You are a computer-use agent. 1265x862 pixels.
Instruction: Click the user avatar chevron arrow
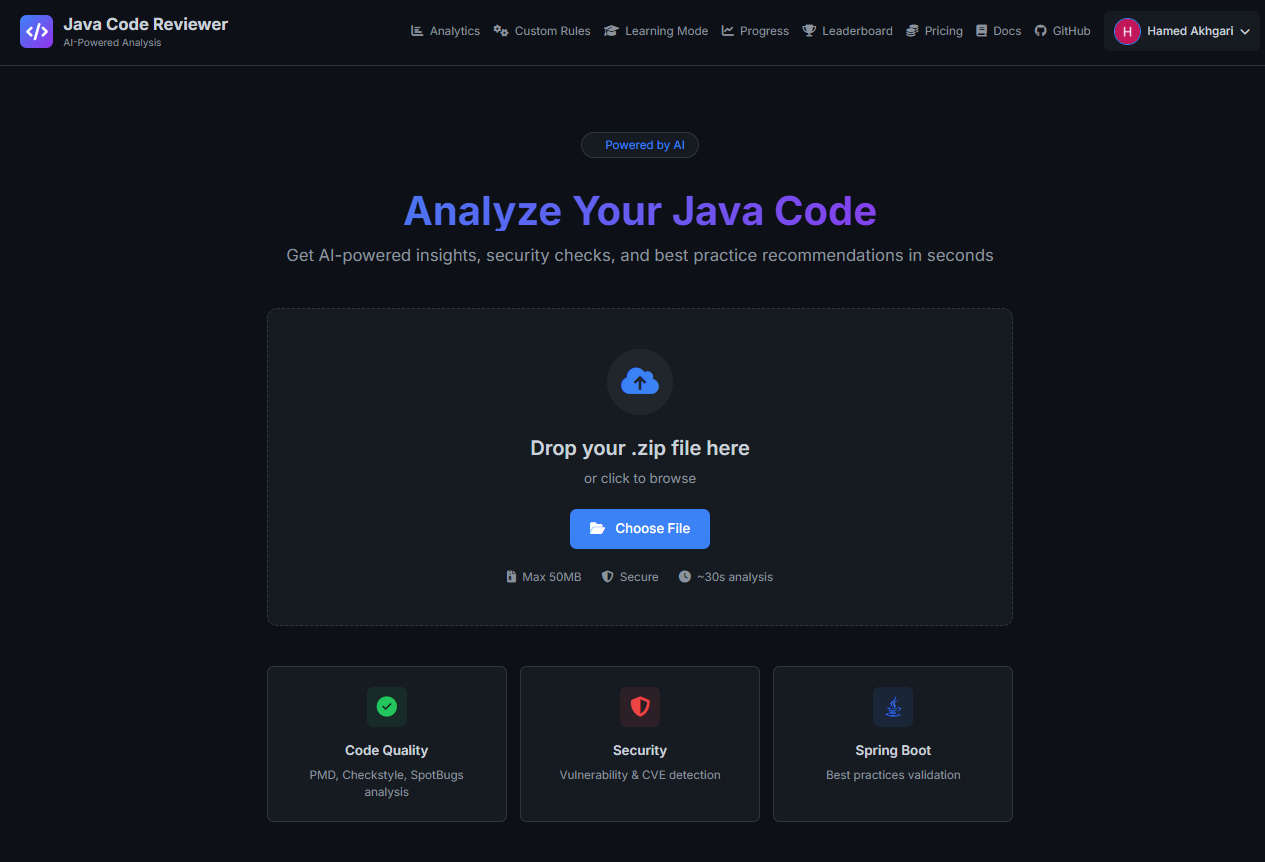1243,31
